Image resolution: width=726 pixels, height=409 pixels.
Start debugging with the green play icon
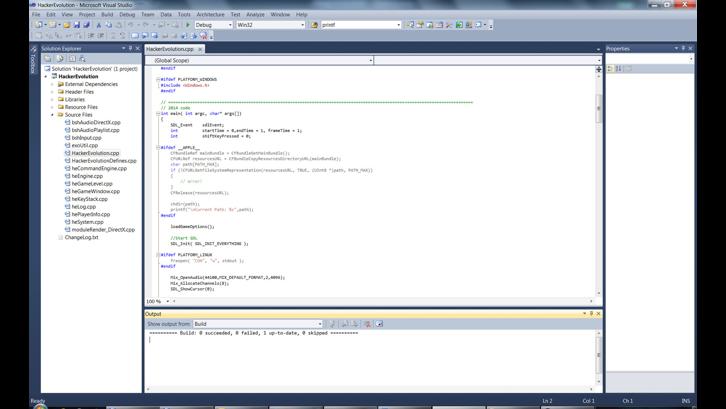188,25
